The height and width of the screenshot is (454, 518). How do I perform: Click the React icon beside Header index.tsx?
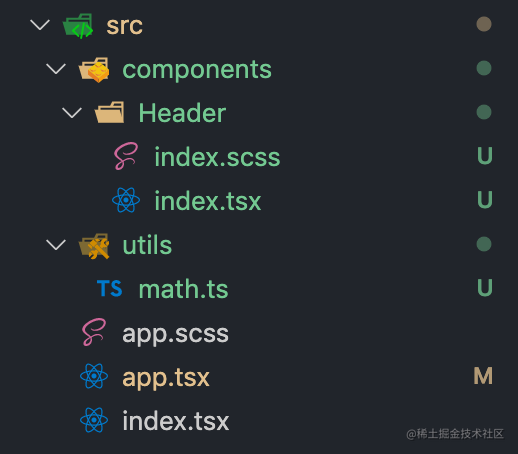point(126,200)
